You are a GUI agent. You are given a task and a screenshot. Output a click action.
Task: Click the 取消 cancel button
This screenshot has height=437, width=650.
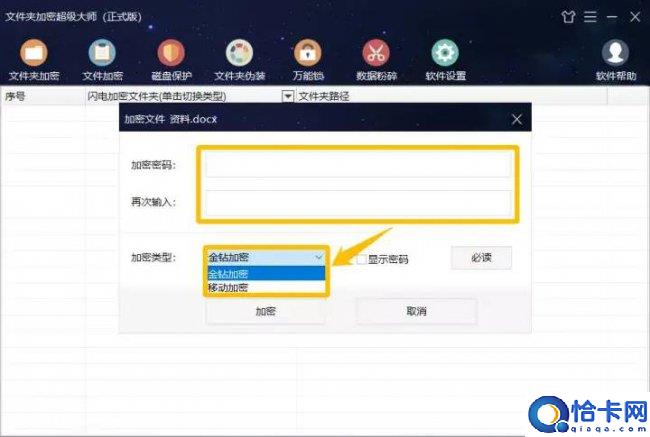click(x=417, y=311)
